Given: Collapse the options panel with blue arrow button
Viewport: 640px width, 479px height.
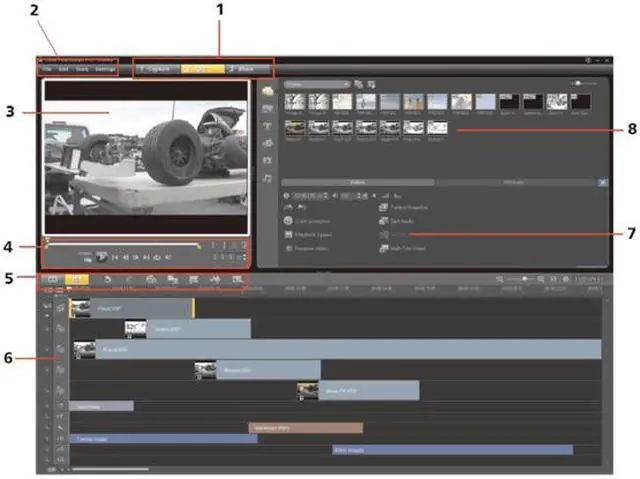Looking at the screenshot, I should [x=603, y=182].
